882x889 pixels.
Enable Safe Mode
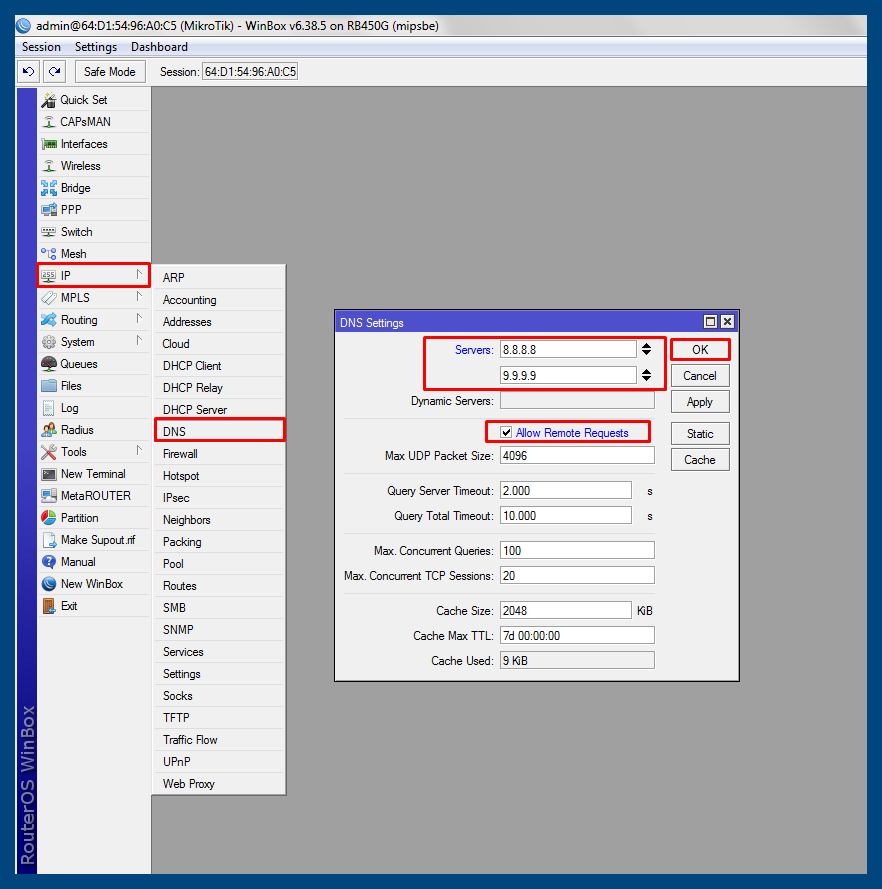point(109,71)
